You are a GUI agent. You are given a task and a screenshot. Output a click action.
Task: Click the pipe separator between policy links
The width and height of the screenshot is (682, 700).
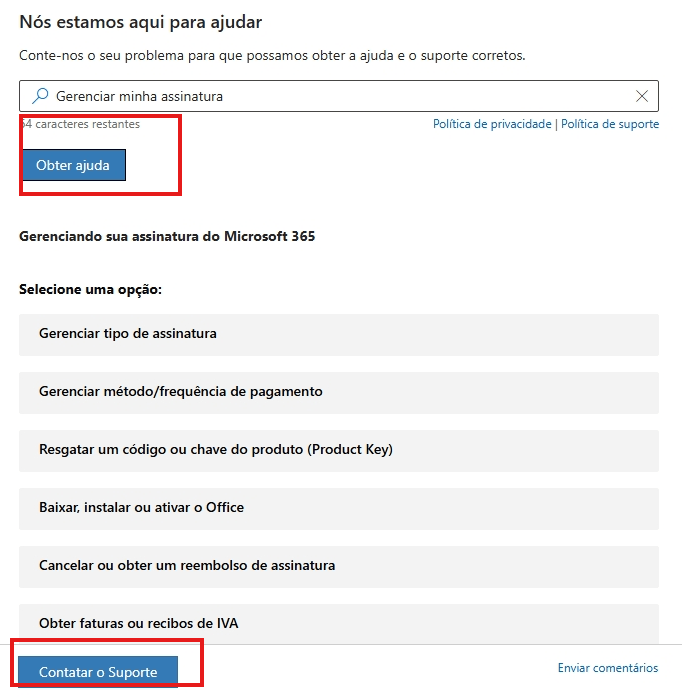pos(556,124)
